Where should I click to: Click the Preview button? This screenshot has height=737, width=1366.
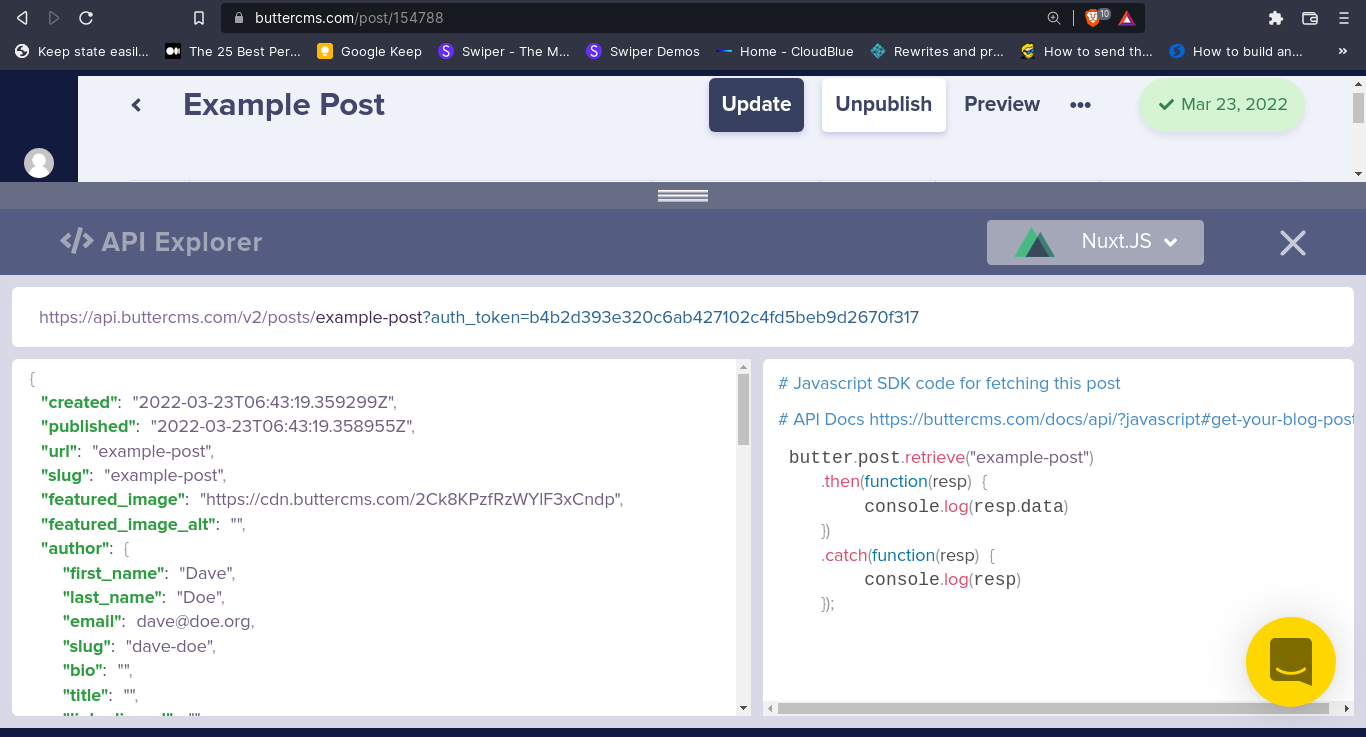coord(1002,104)
